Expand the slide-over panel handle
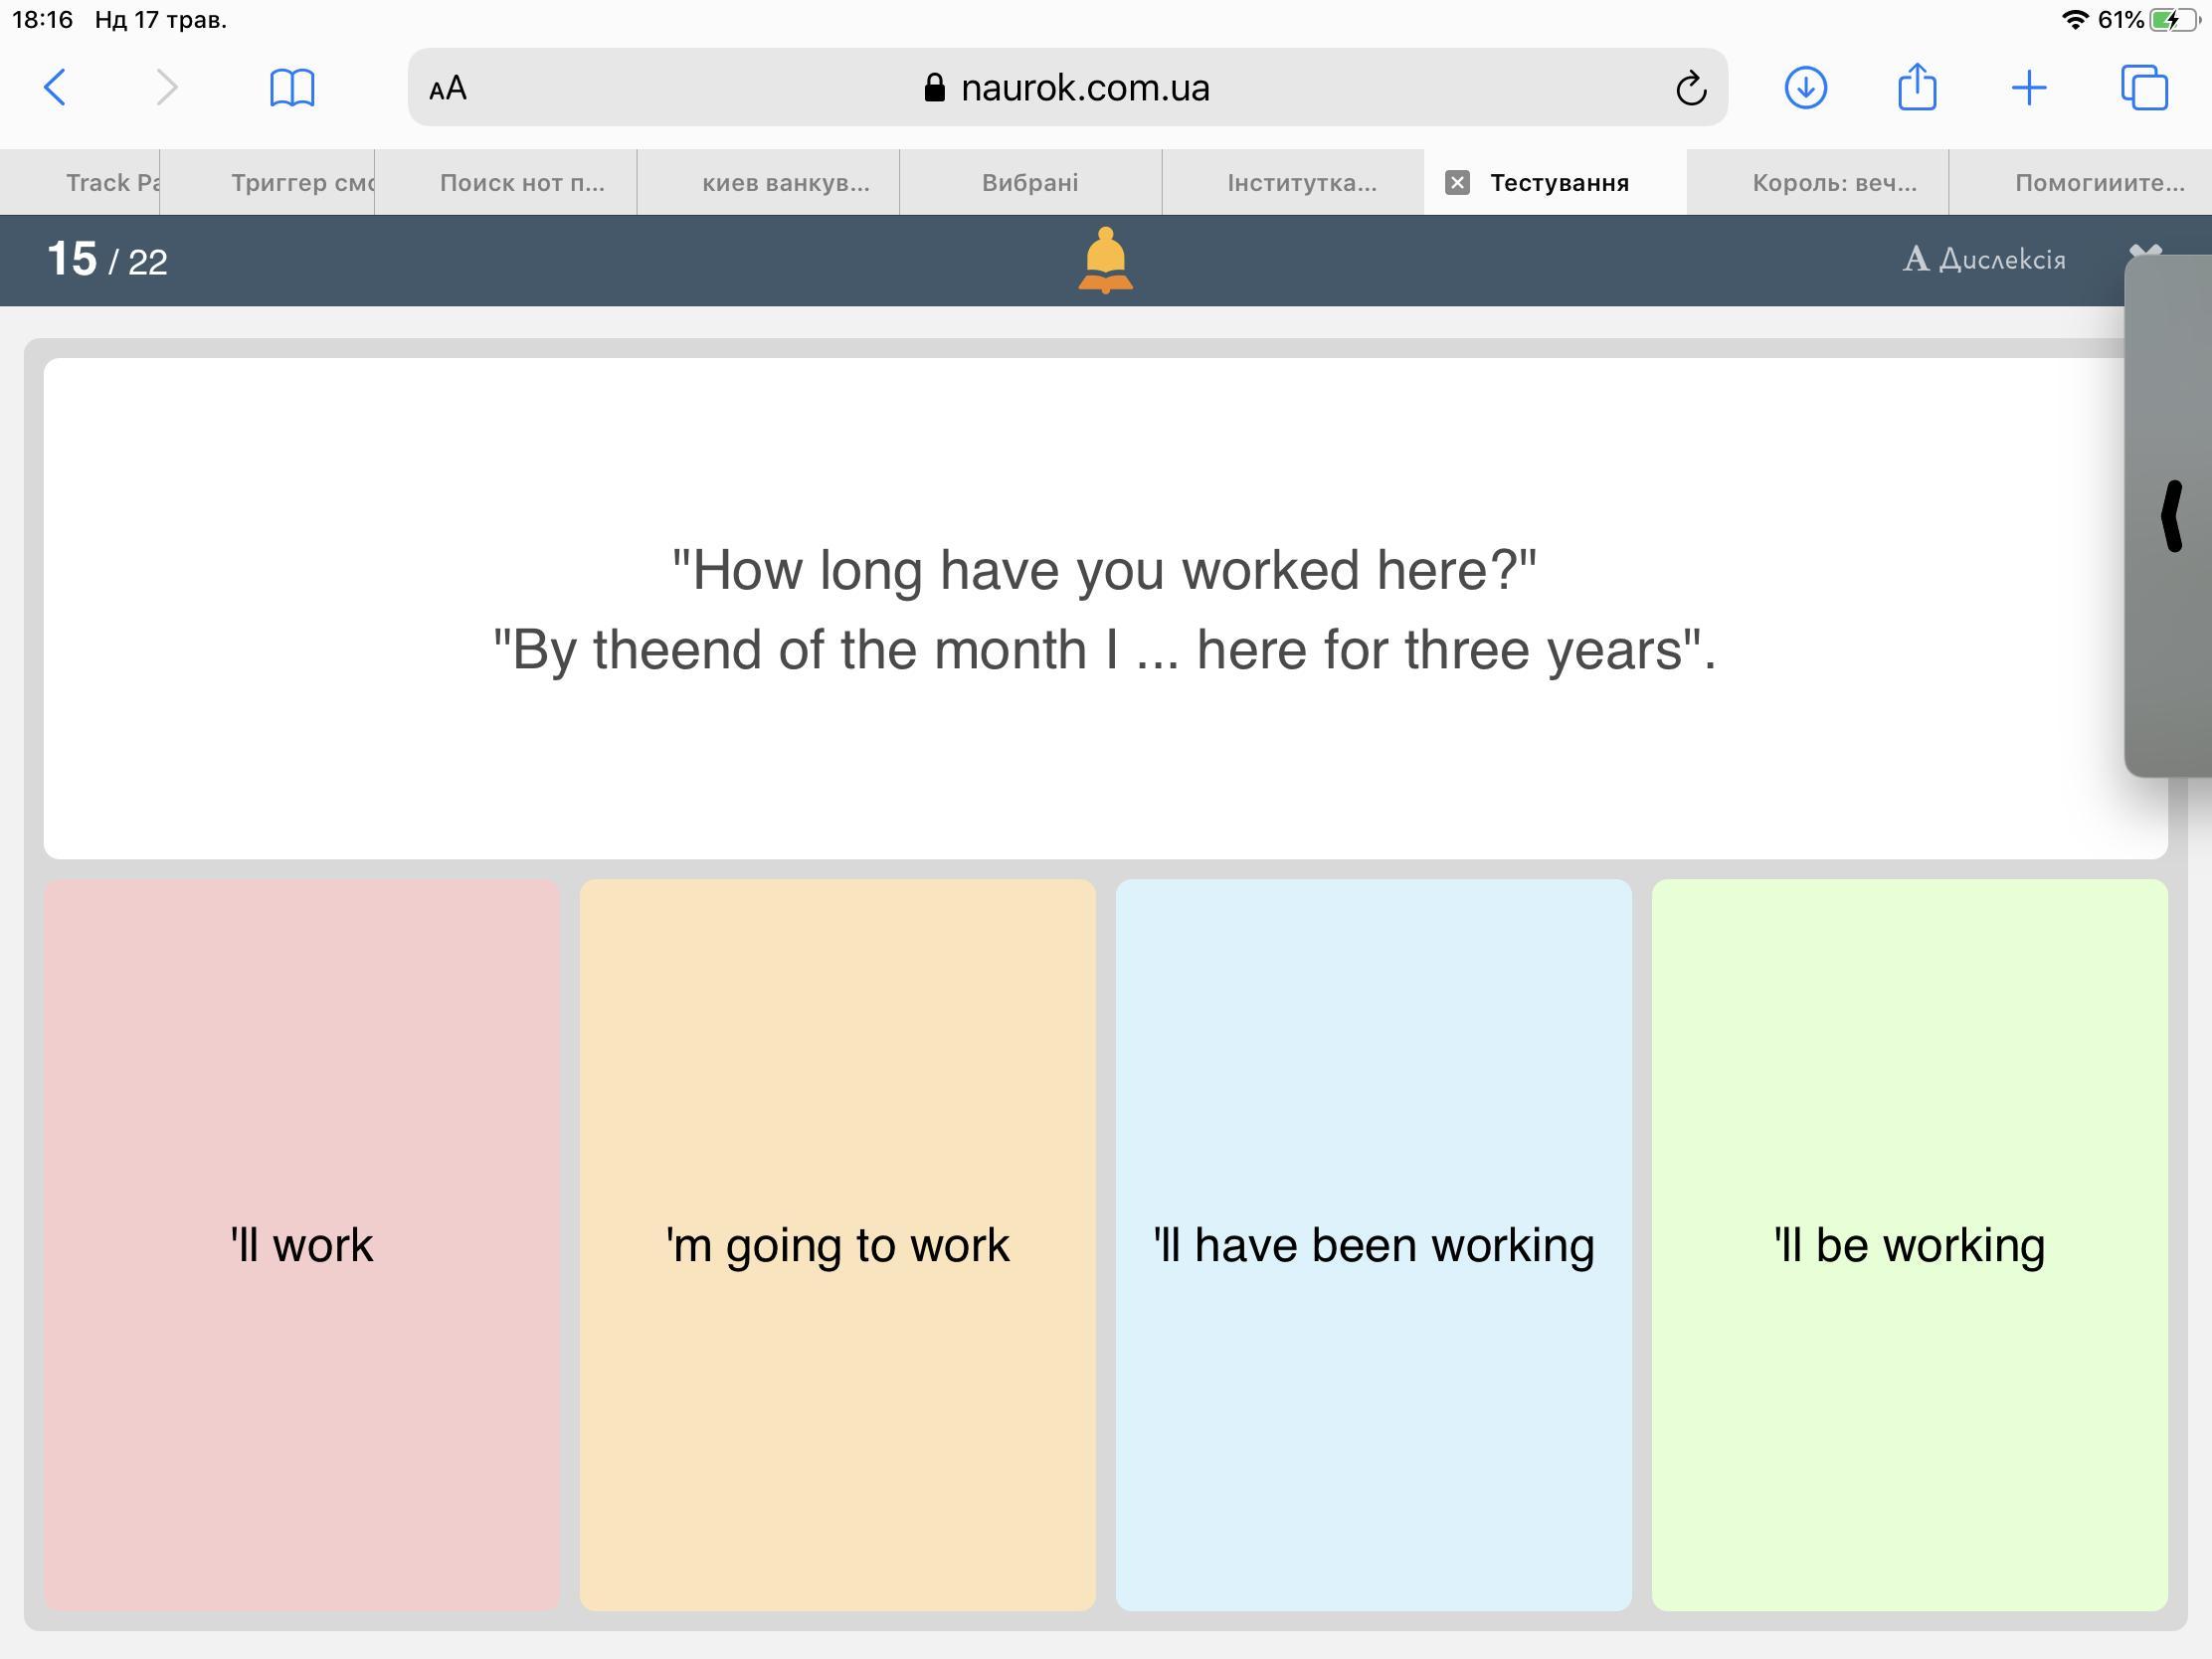This screenshot has width=2212, height=1659. [x=2172, y=516]
